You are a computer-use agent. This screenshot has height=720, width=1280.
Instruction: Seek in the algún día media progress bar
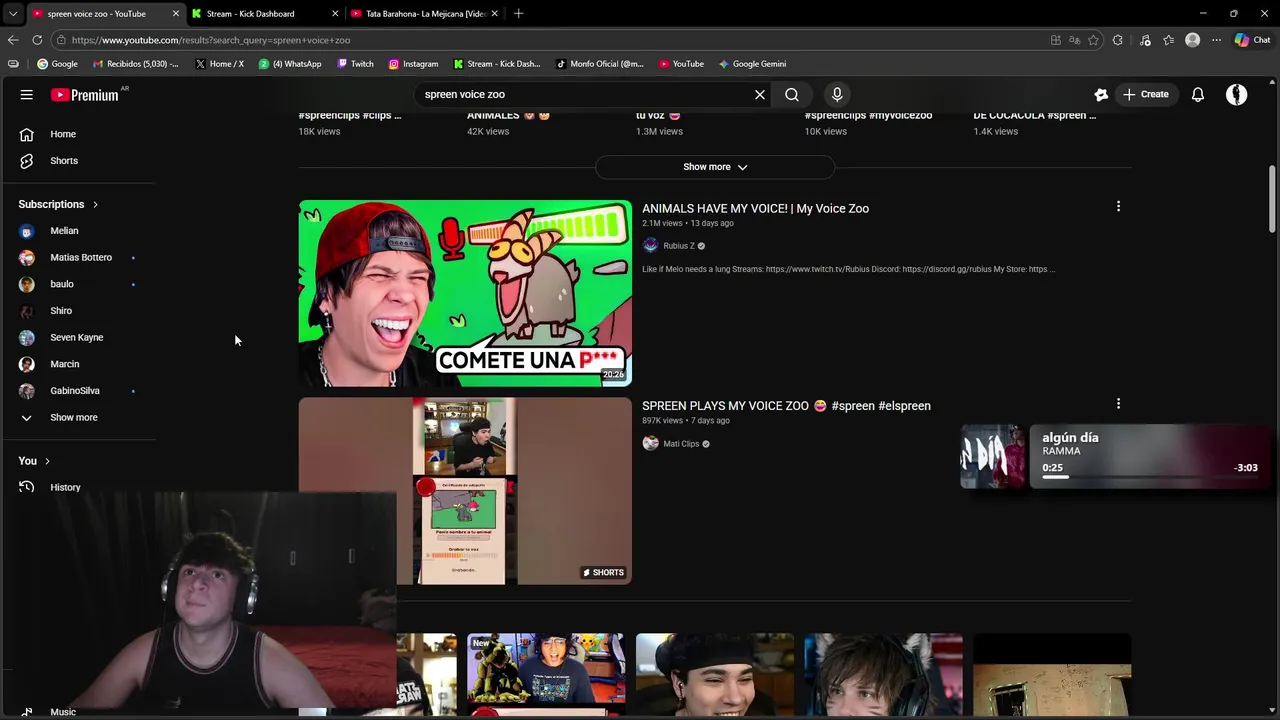1149,478
